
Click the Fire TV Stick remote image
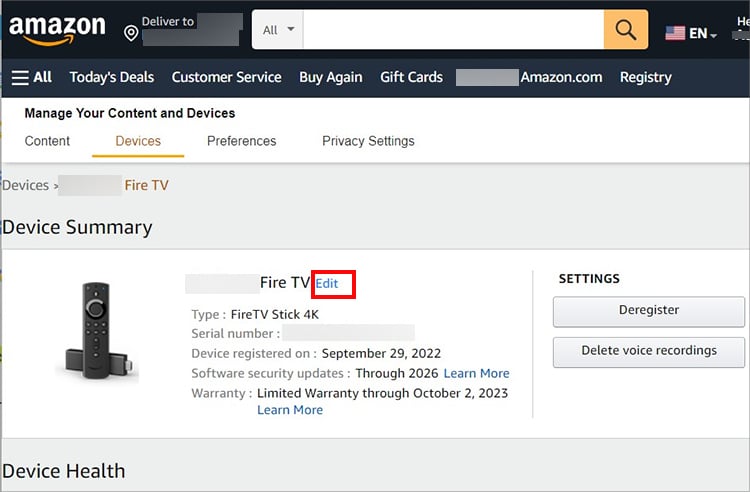pos(97,328)
